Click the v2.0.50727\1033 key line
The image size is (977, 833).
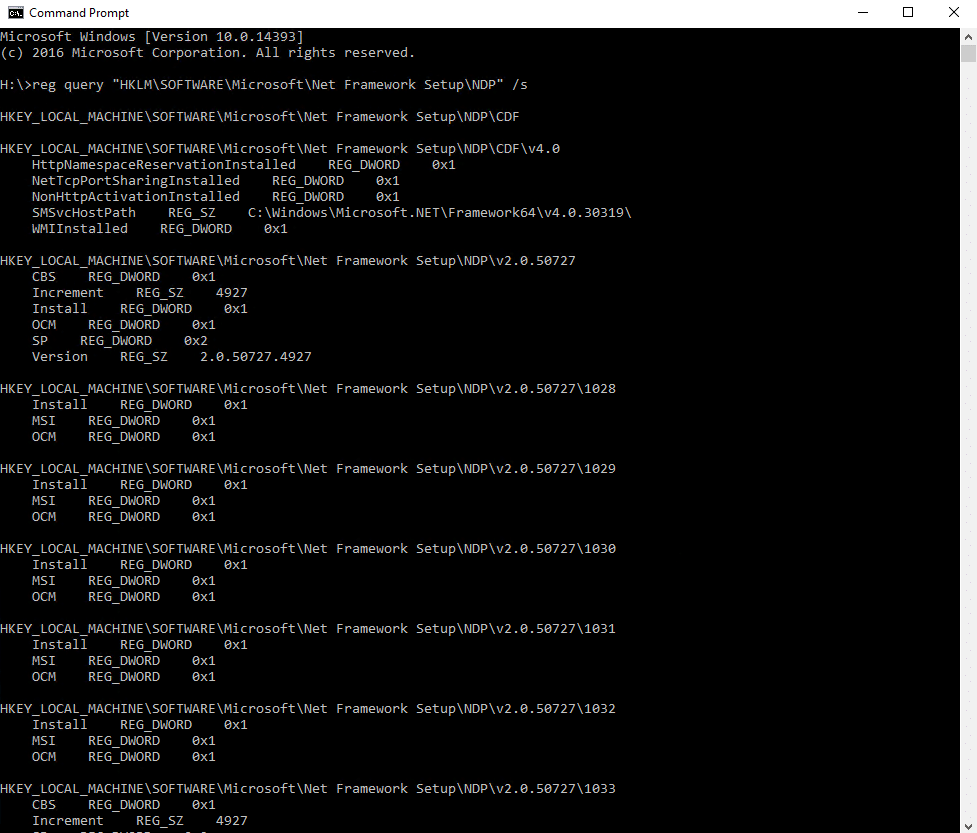tap(307, 788)
